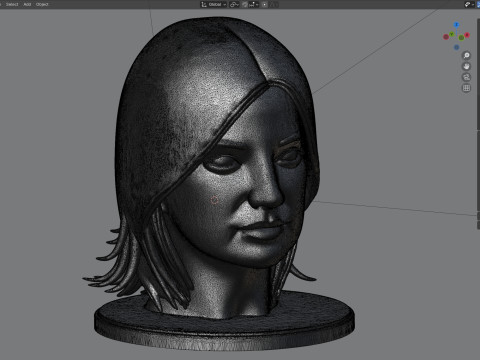The height and width of the screenshot is (360, 480).
Task: Open object type visibility dropdown at top right
Action: (469, 4)
